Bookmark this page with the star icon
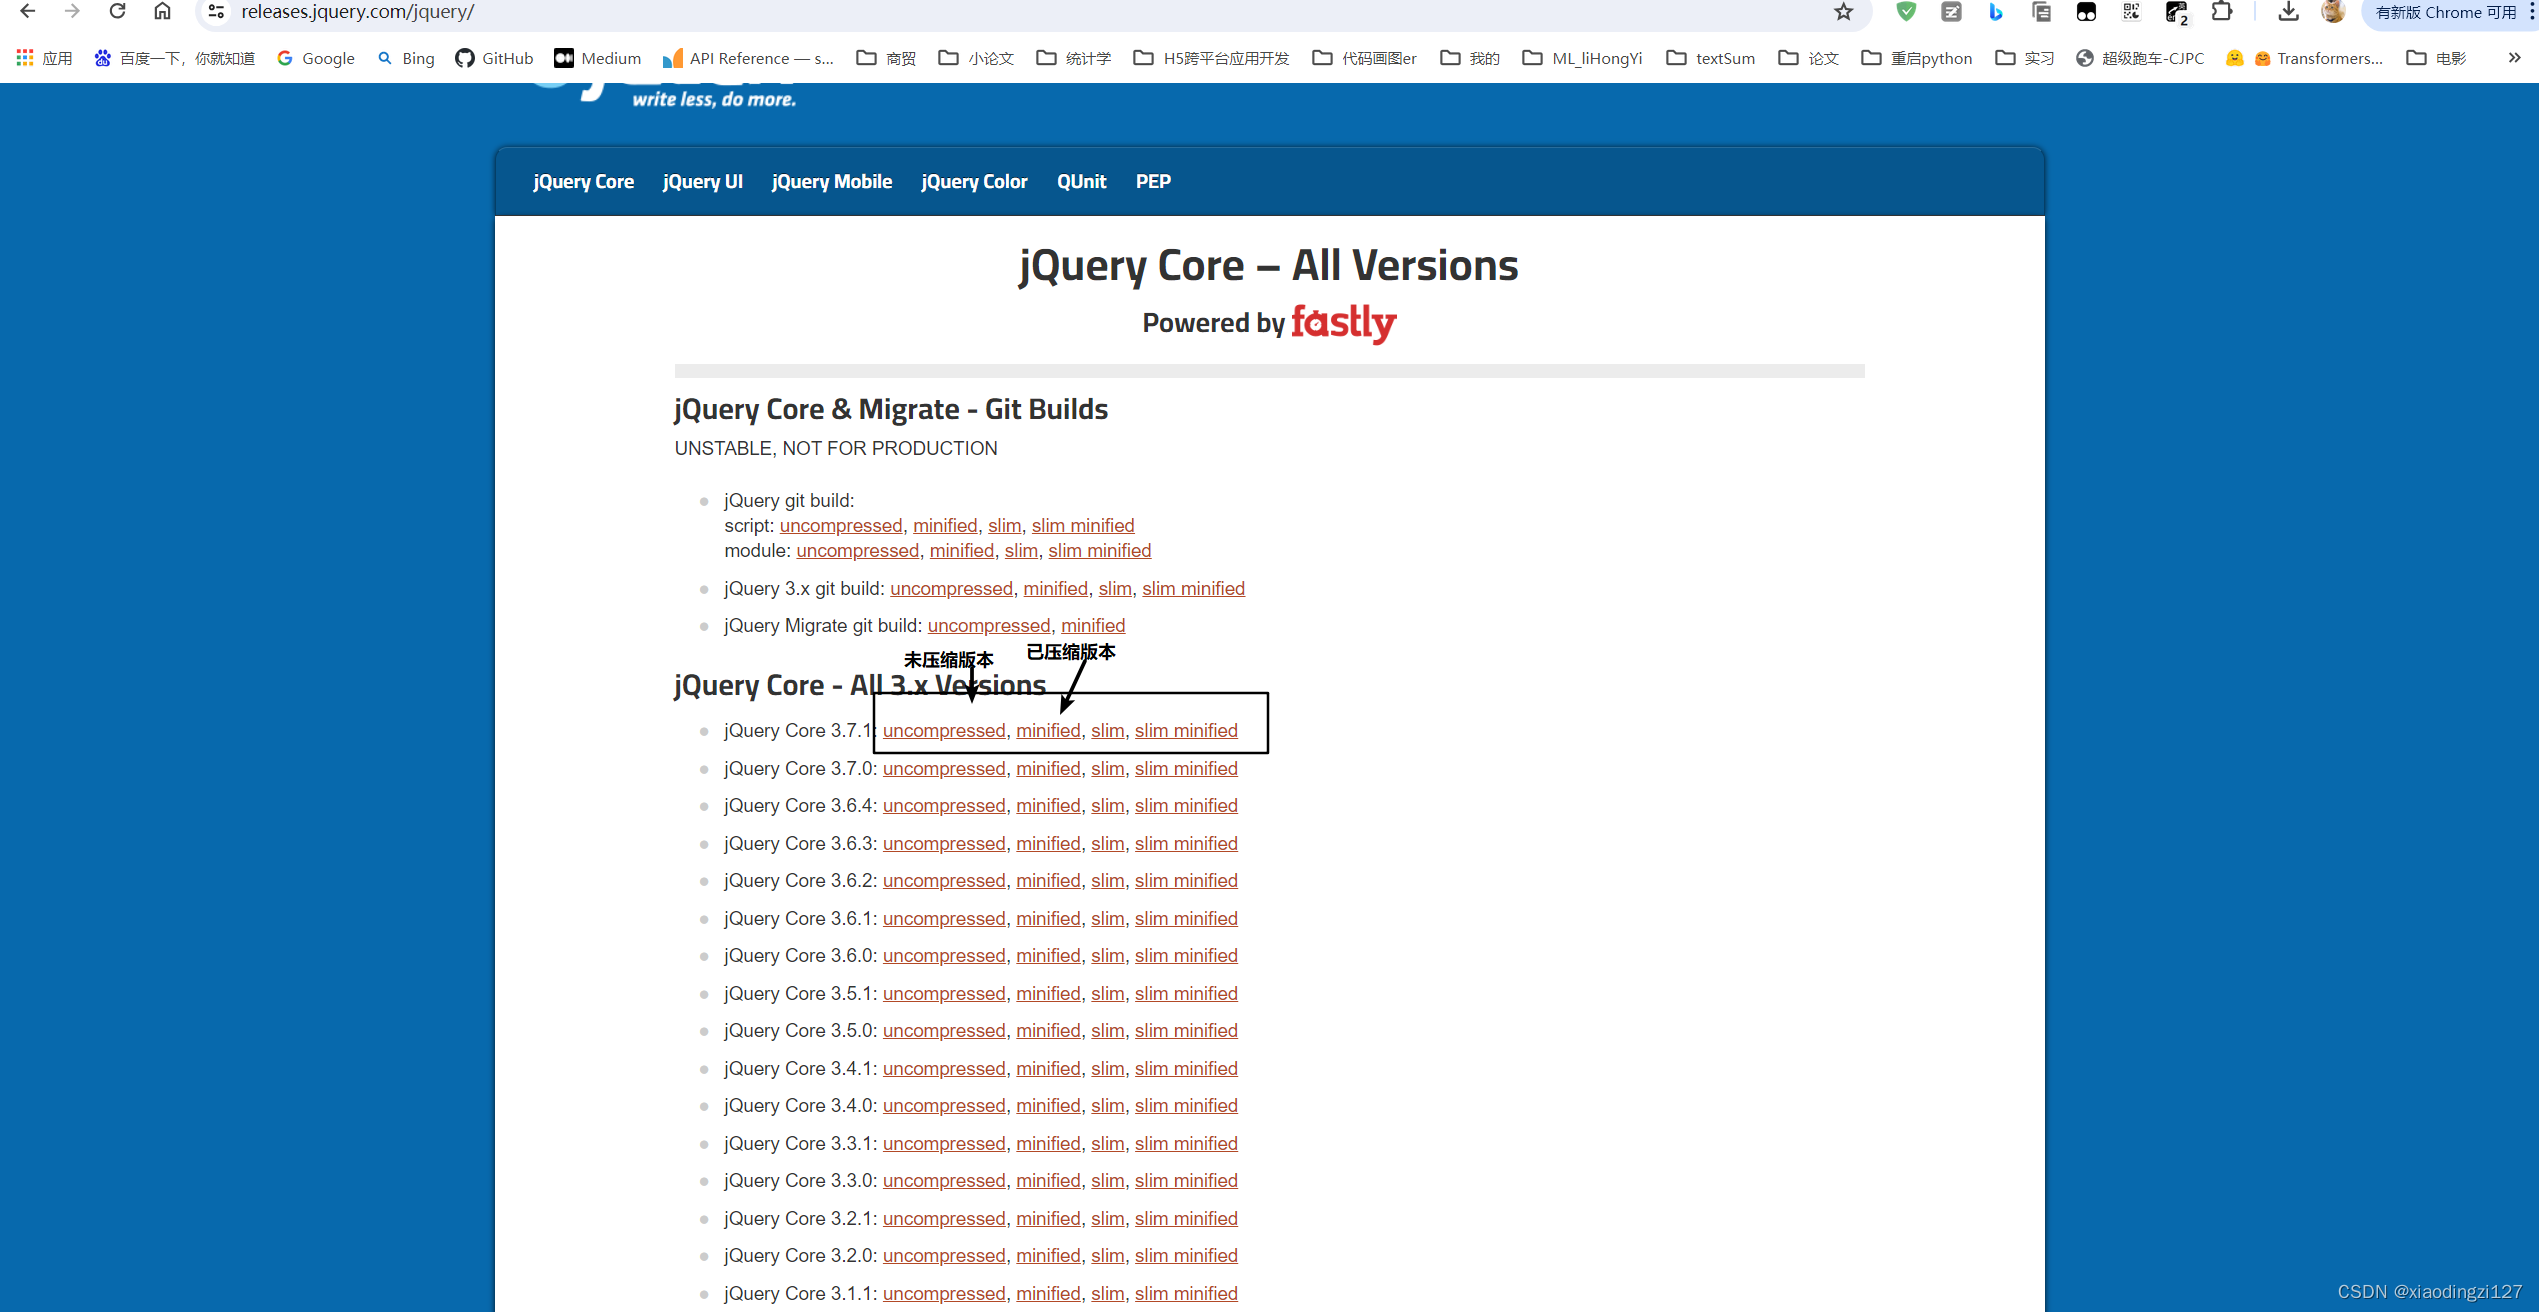Viewport: 2539px width, 1312px height. pos(1843,12)
